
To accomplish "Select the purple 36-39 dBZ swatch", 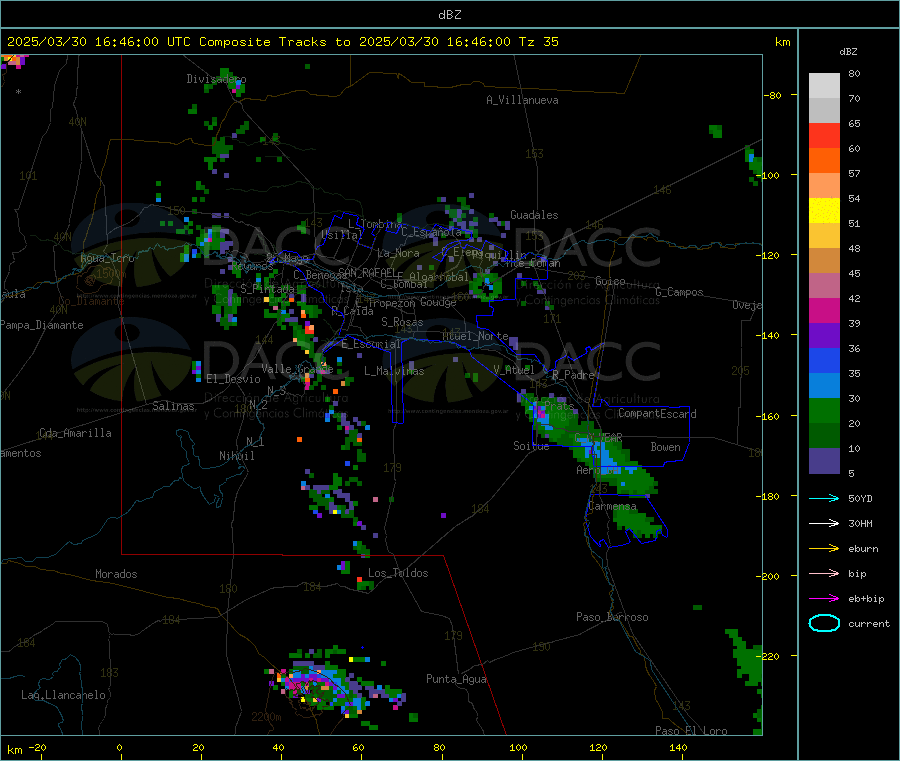I will click(x=824, y=336).
